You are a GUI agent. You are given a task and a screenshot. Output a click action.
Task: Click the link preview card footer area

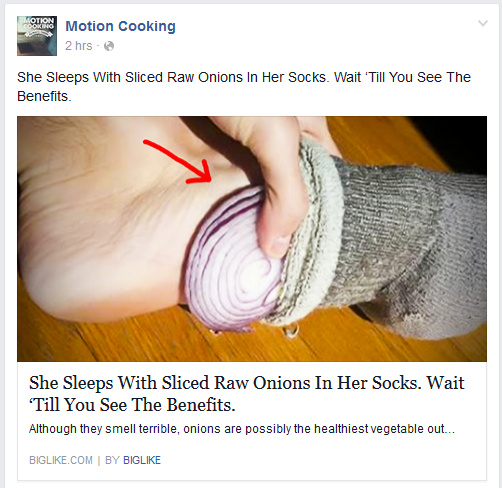pos(252,460)
